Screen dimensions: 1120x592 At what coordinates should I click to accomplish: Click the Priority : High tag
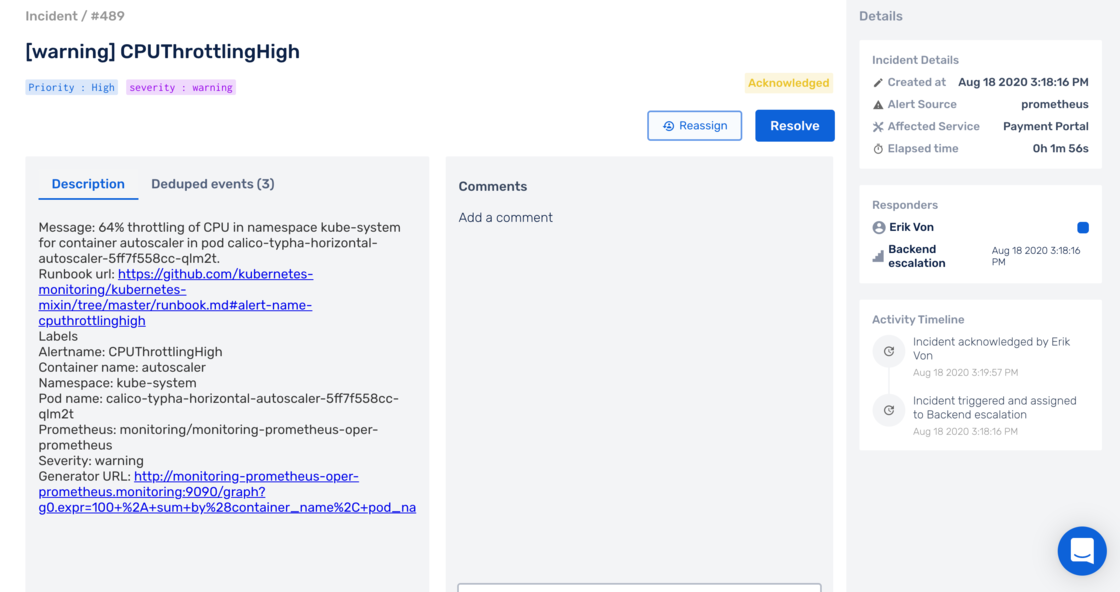(71, 87)
